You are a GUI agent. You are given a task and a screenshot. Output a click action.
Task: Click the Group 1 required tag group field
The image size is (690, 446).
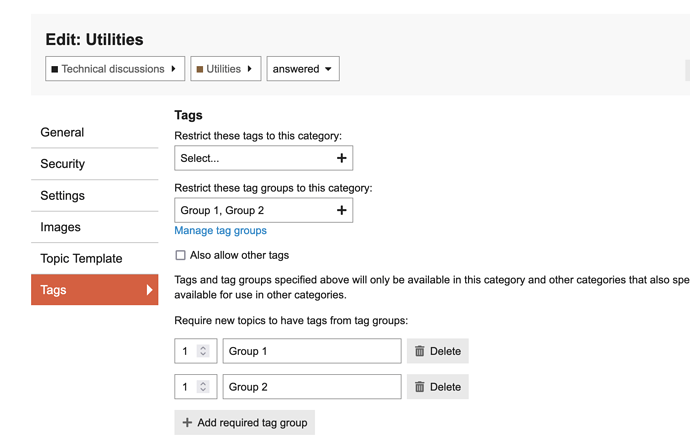[312, 351]
